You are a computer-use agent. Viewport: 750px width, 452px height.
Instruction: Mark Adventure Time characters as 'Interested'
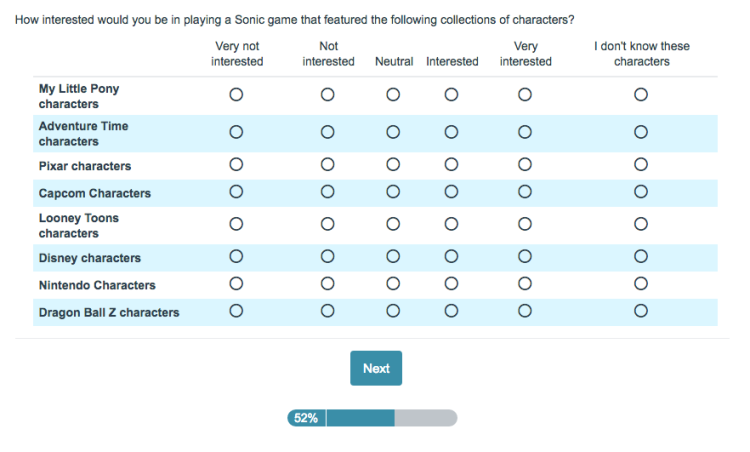coord(452,132)
